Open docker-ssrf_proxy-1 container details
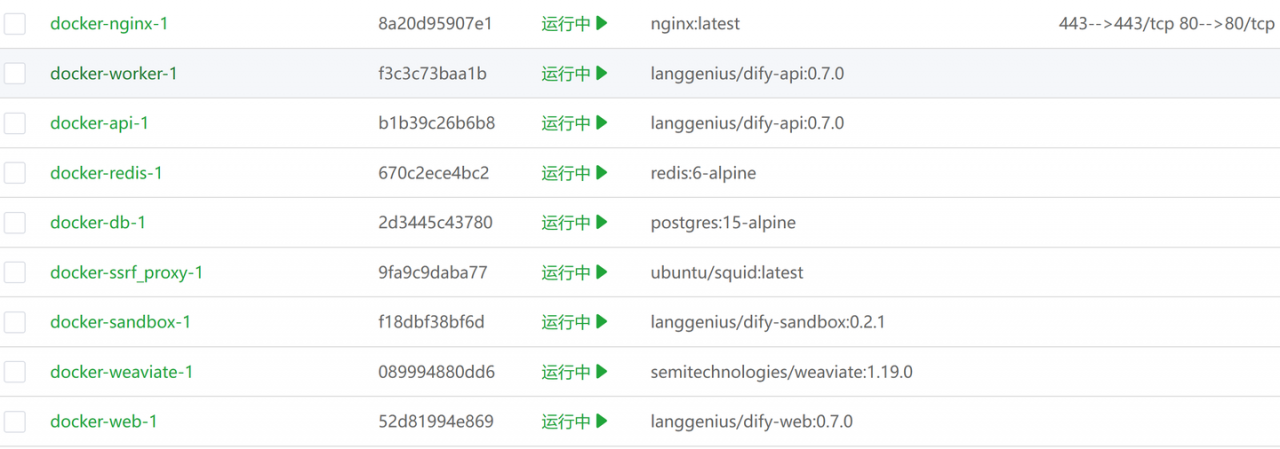The width and height of the screenshot is (1280, 449). click(127, 273)
